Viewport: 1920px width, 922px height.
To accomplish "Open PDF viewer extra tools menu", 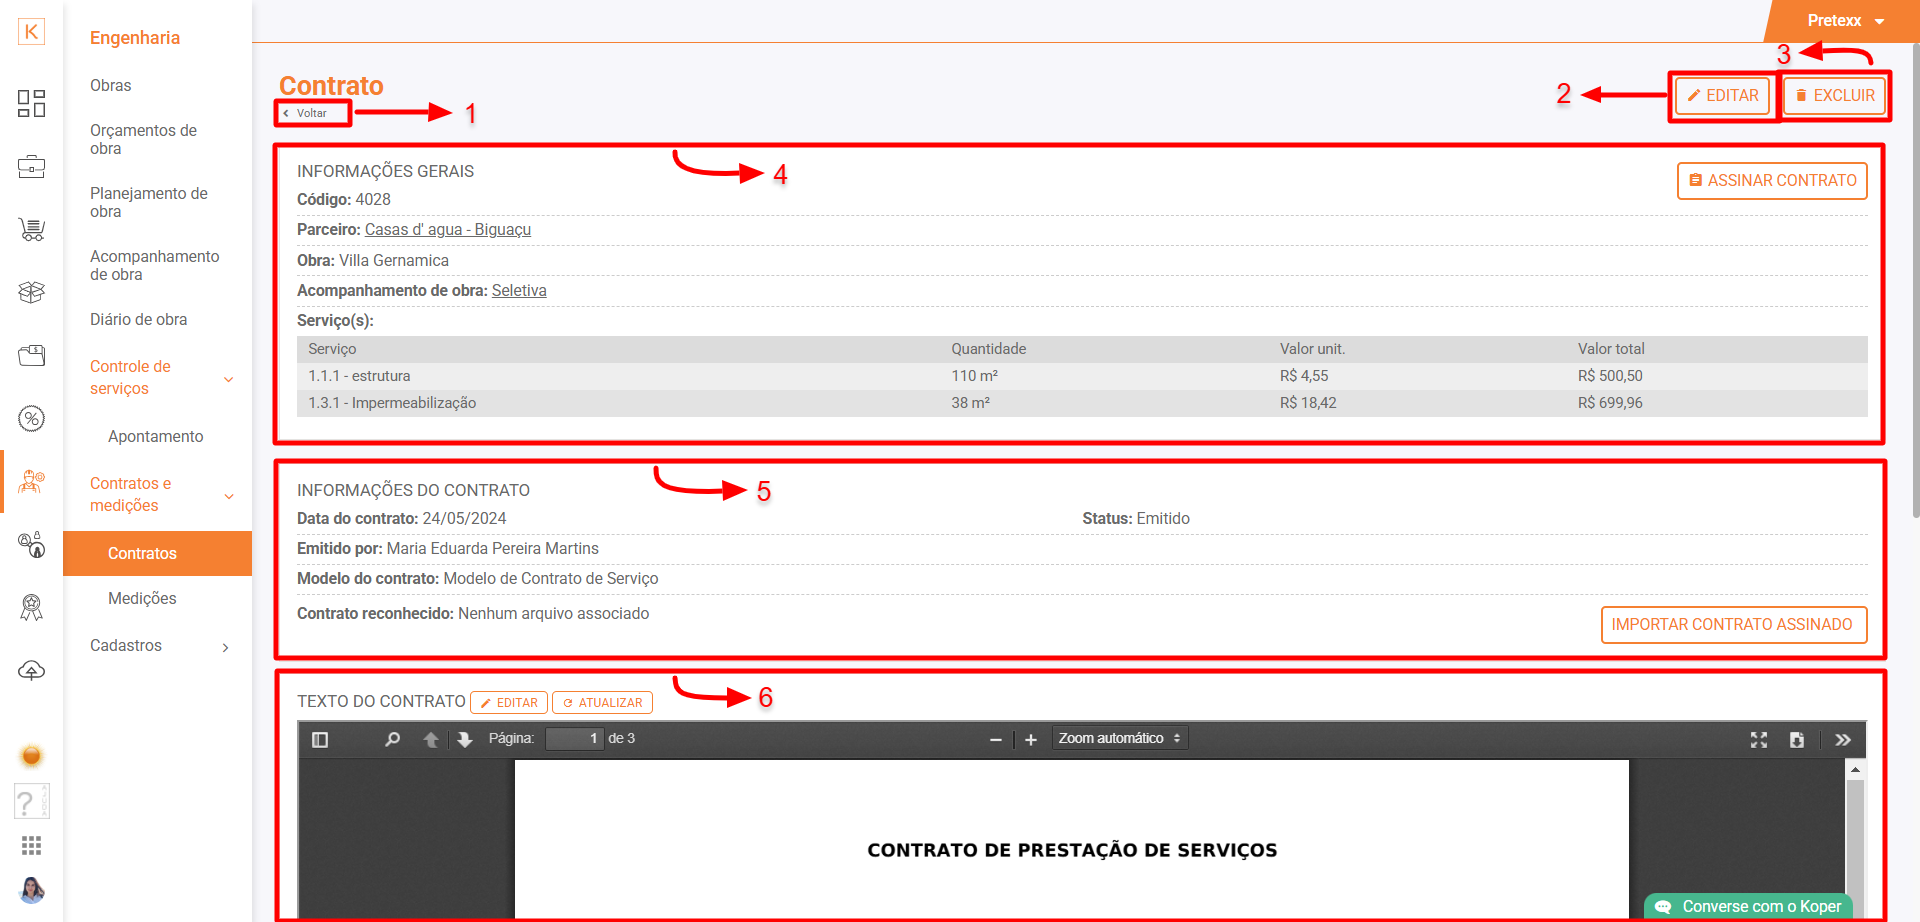I will coord(1843,740).
